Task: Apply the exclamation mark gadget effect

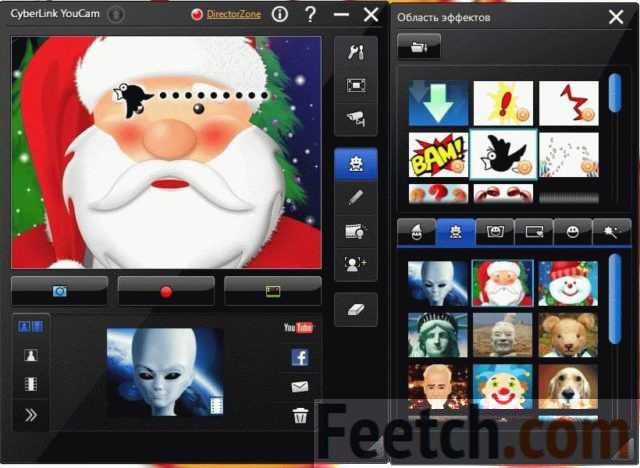Action: click(503, 103)
